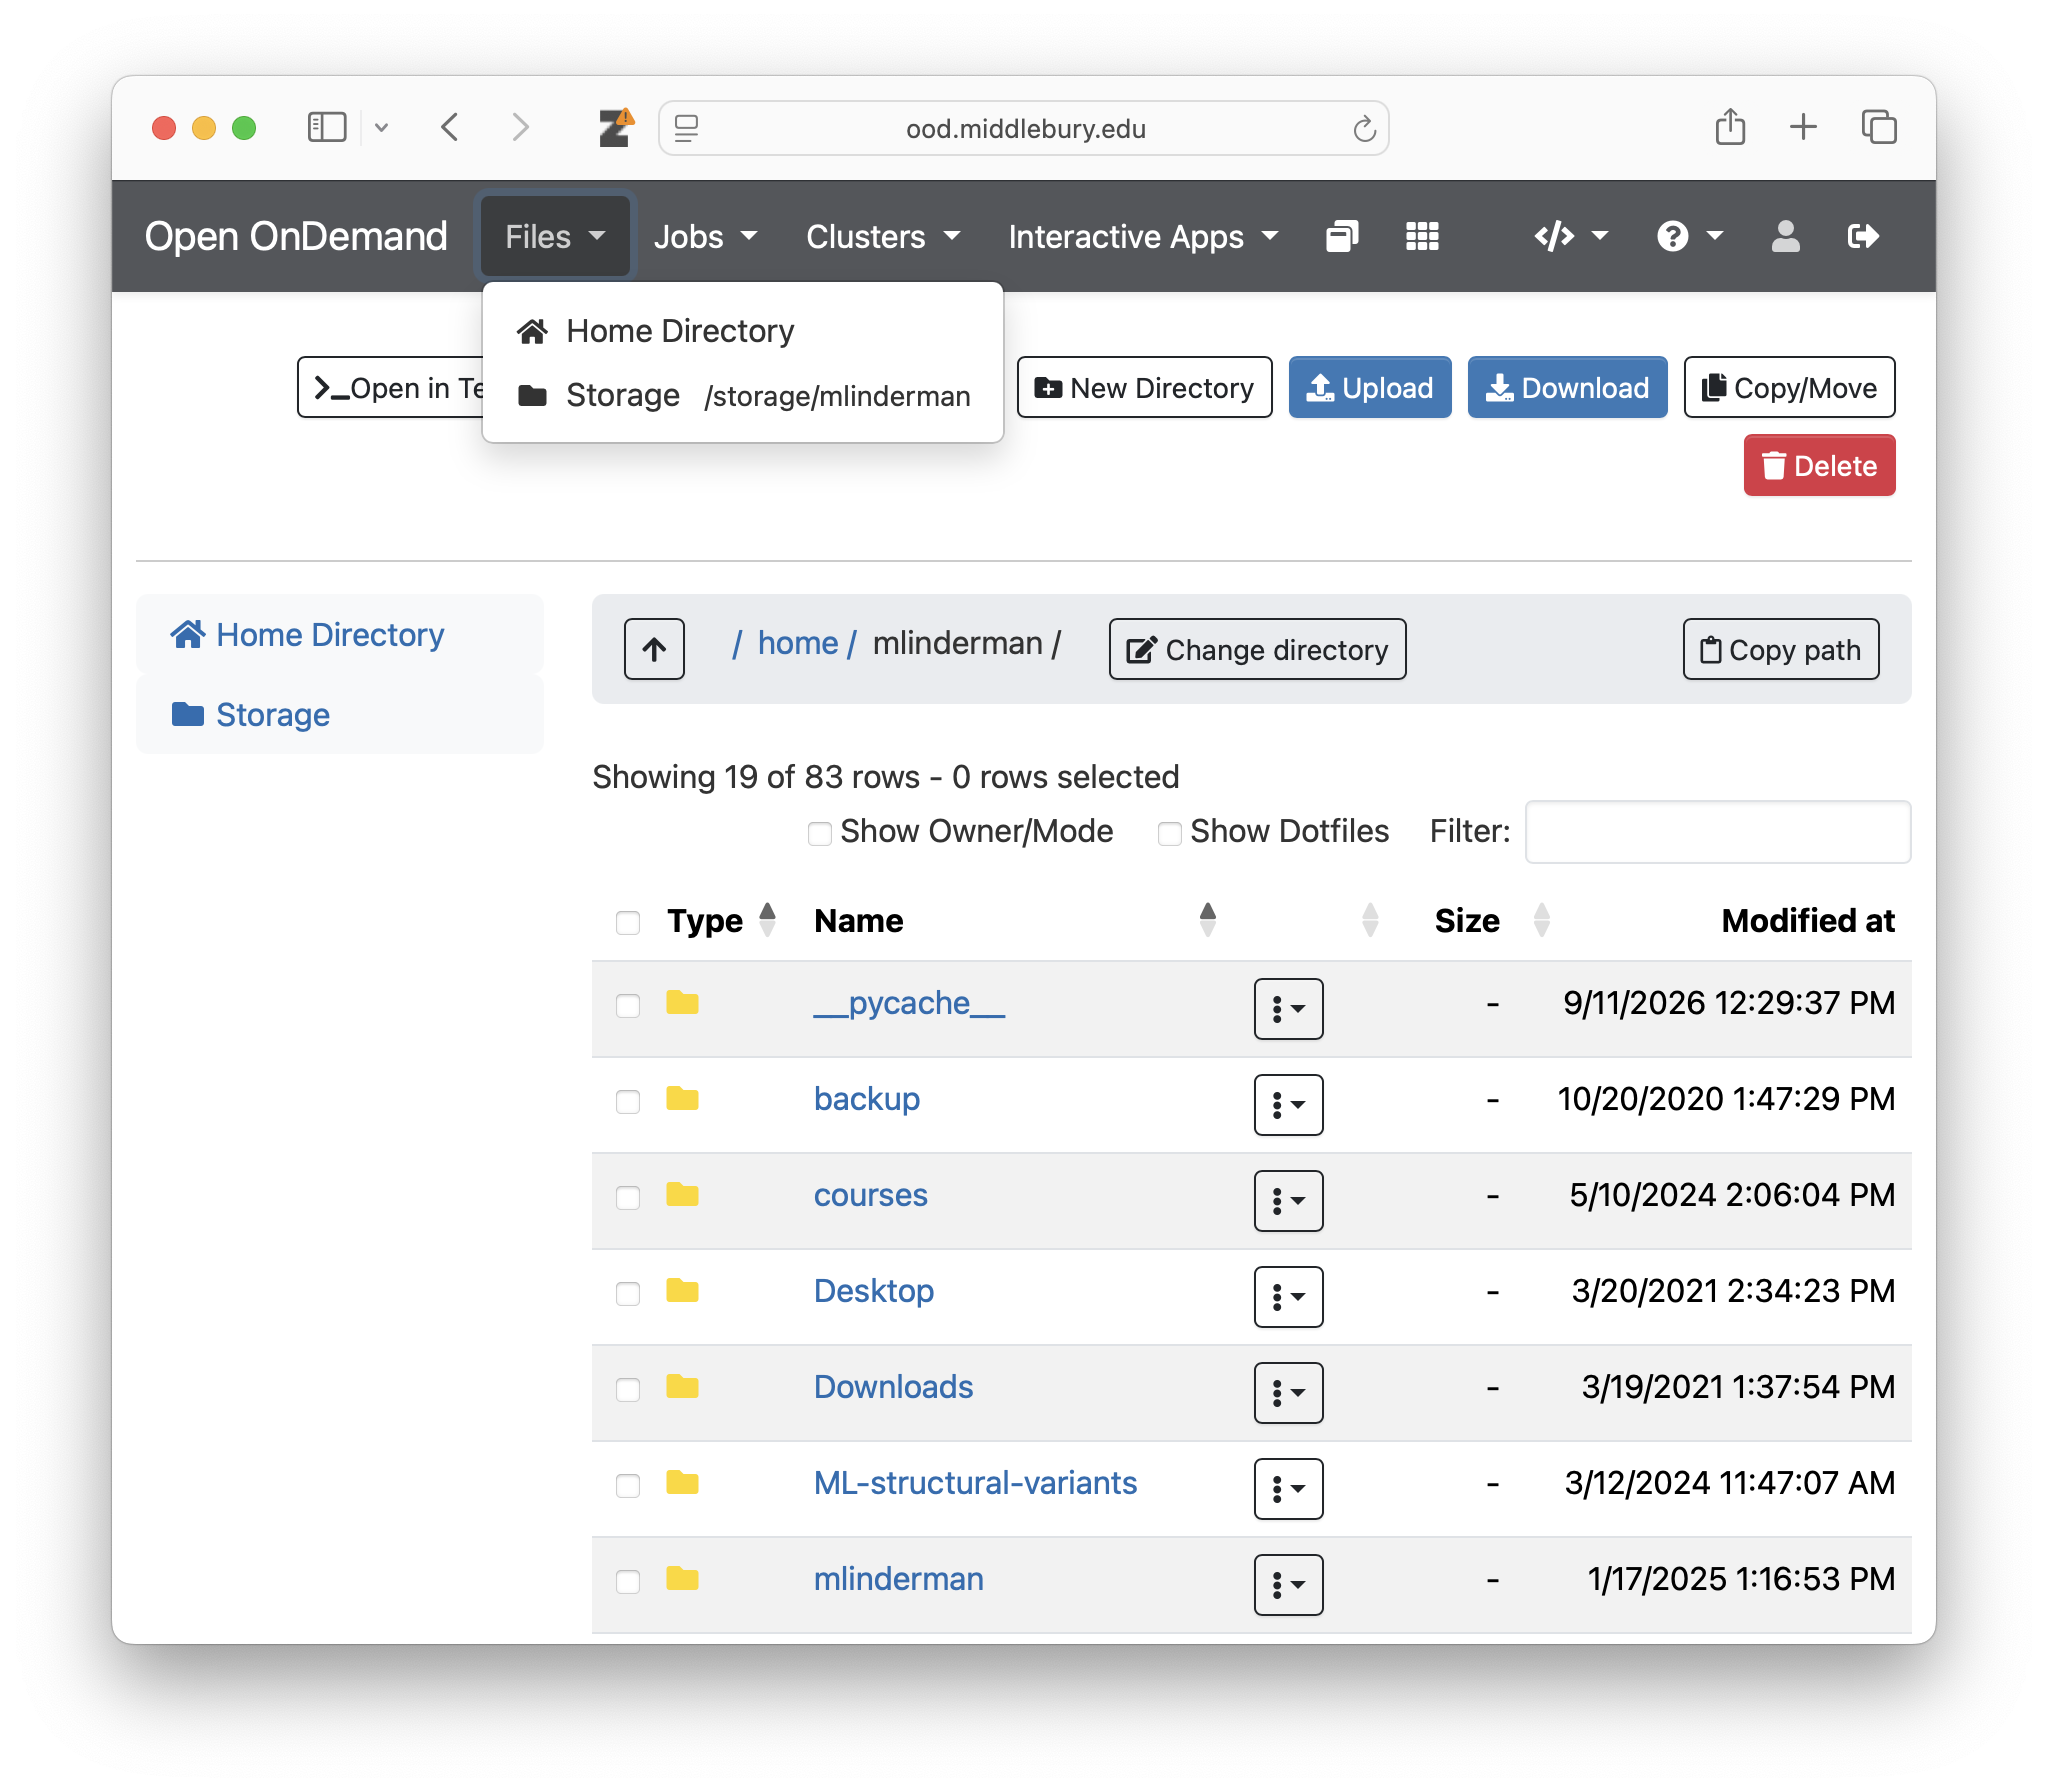
Task: Click the Change directory button
Action: tap(1257, 649)
